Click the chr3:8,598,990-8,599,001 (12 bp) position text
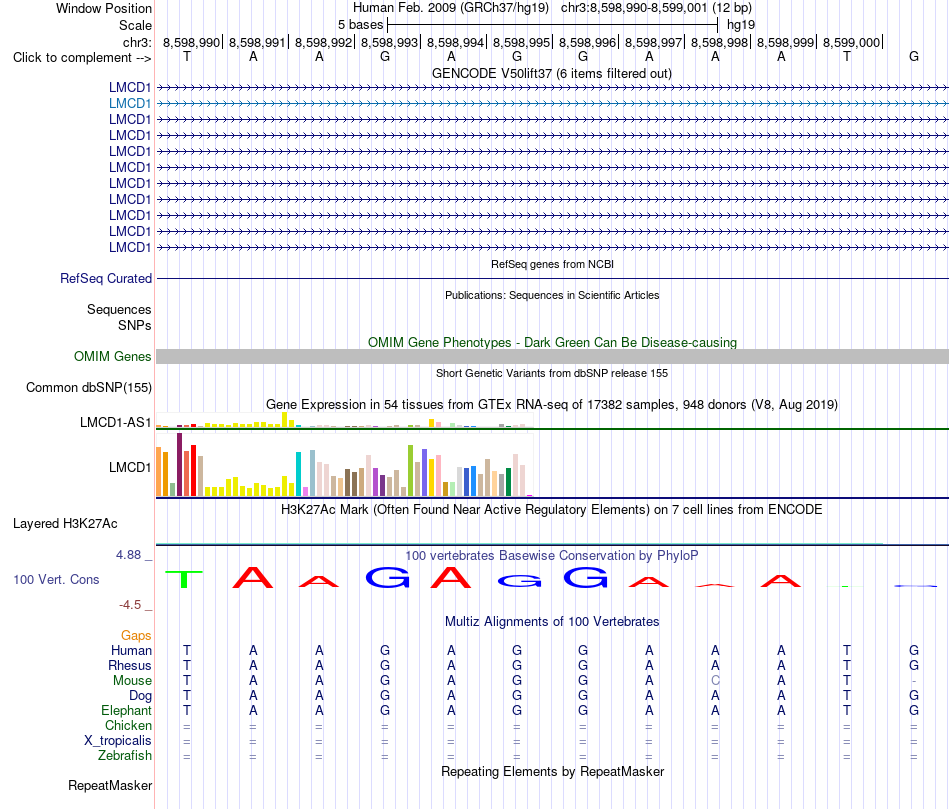Viewport: 950px width, 809px height. pos(656,8)
